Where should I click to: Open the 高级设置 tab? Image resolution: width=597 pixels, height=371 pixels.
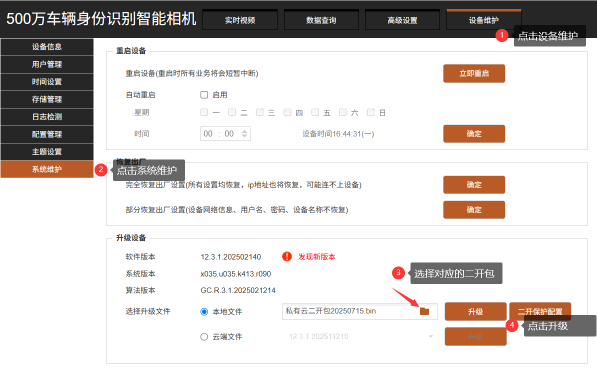pos(402,20)
